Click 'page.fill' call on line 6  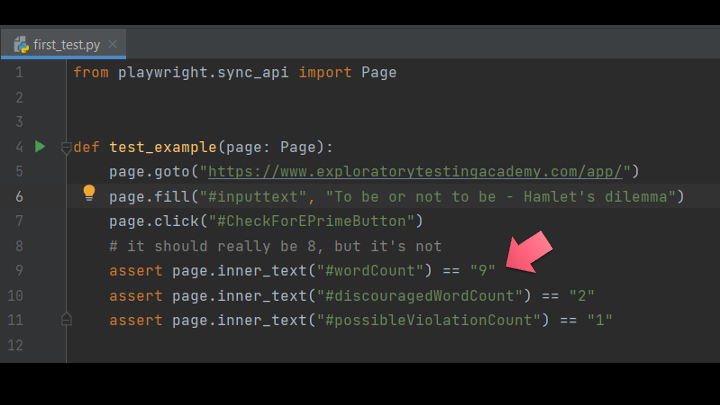149,197
